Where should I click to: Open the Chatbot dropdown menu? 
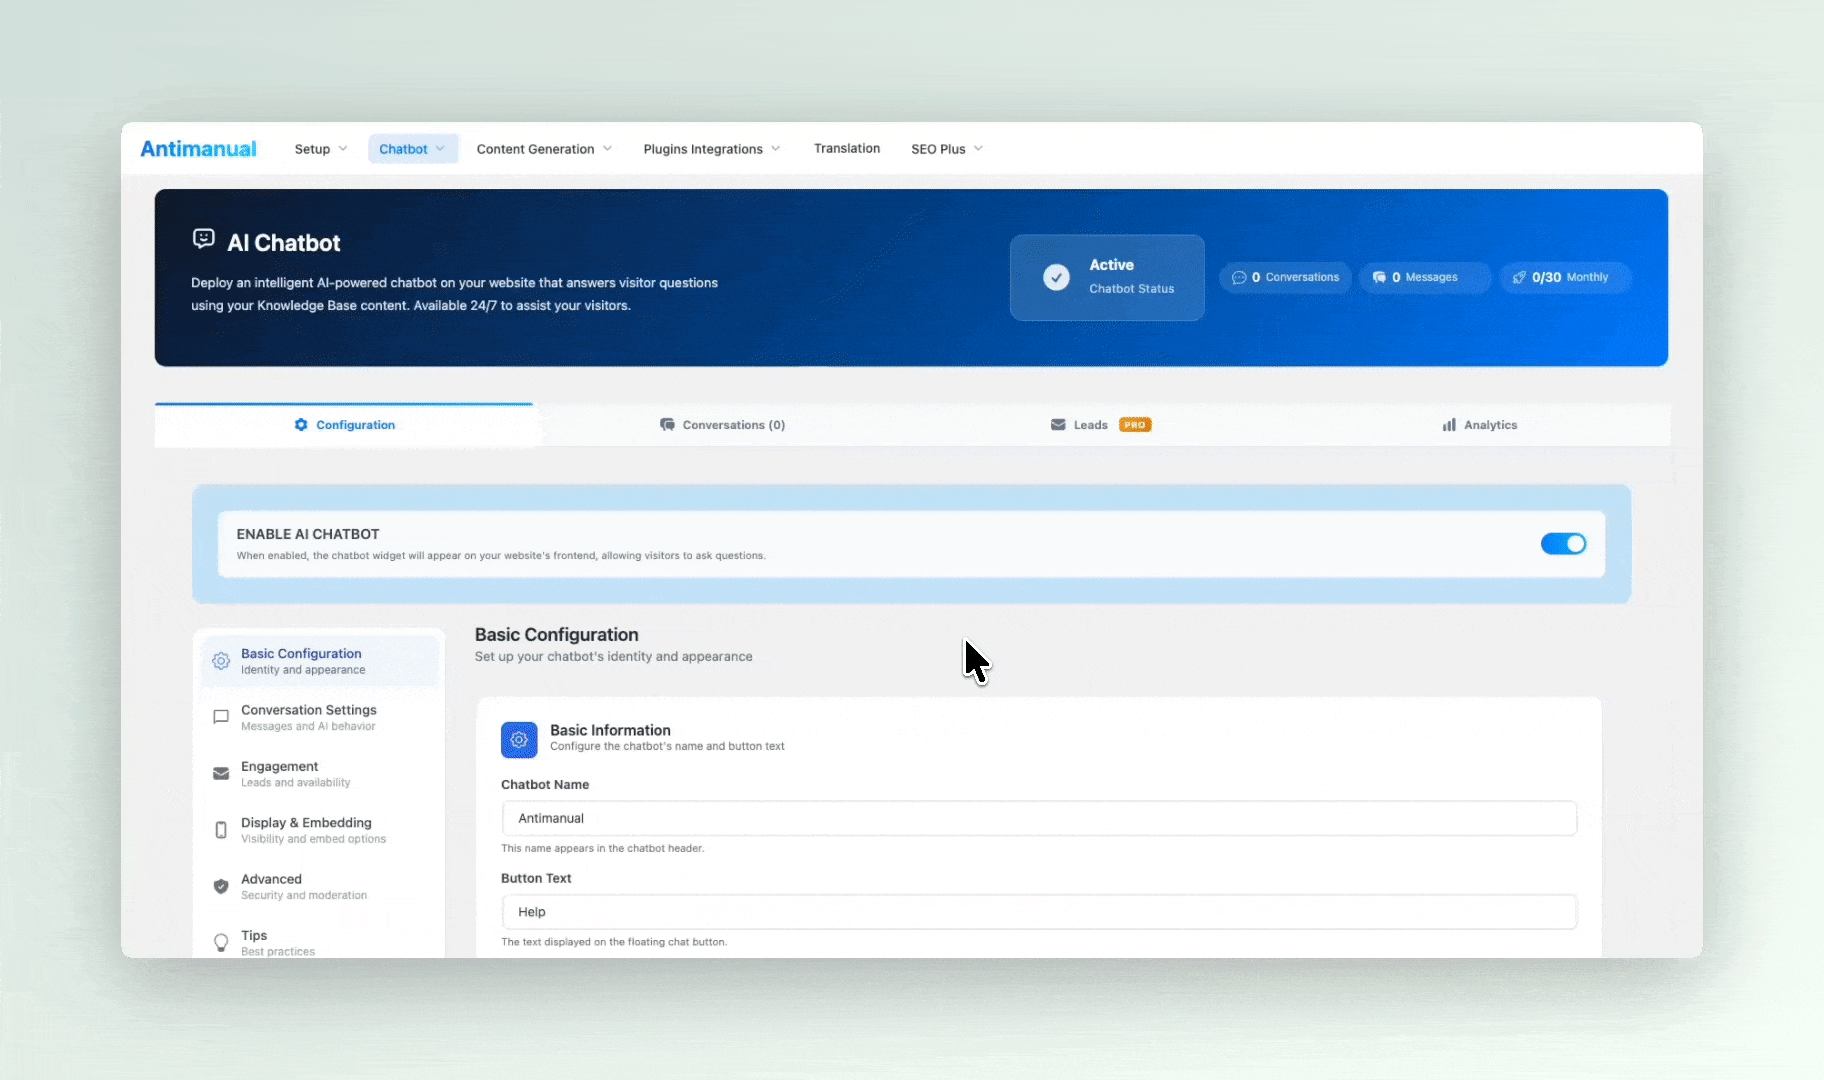412,148
